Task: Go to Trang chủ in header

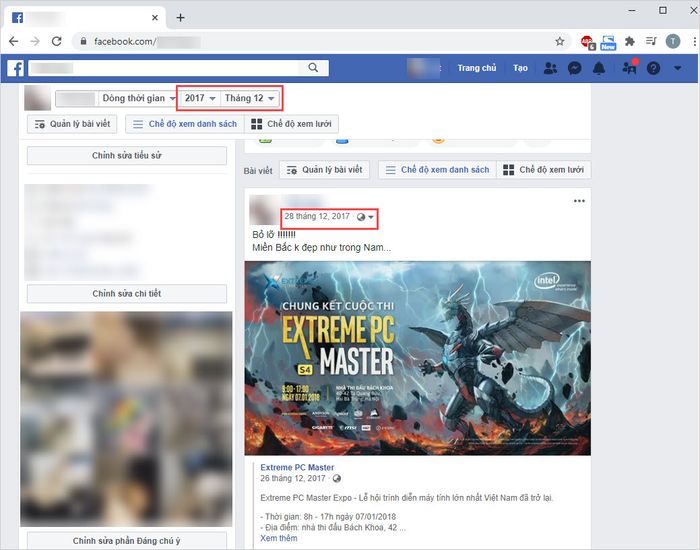Action: (x=477, y=68)
